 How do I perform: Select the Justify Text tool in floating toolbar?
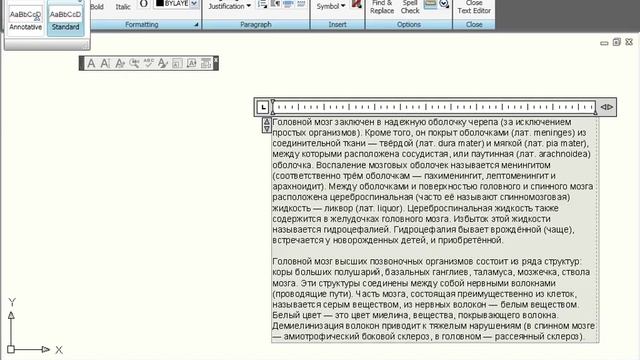tap(191, 63)
